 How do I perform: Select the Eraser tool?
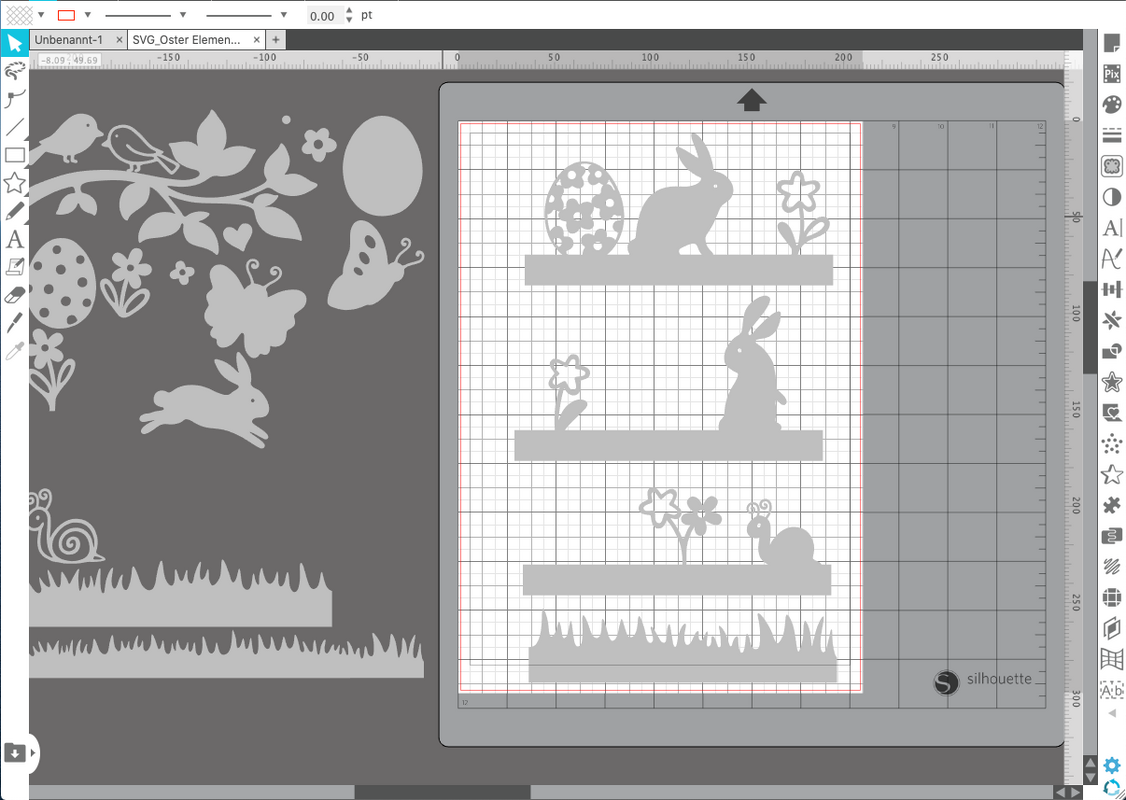[14, 295]
